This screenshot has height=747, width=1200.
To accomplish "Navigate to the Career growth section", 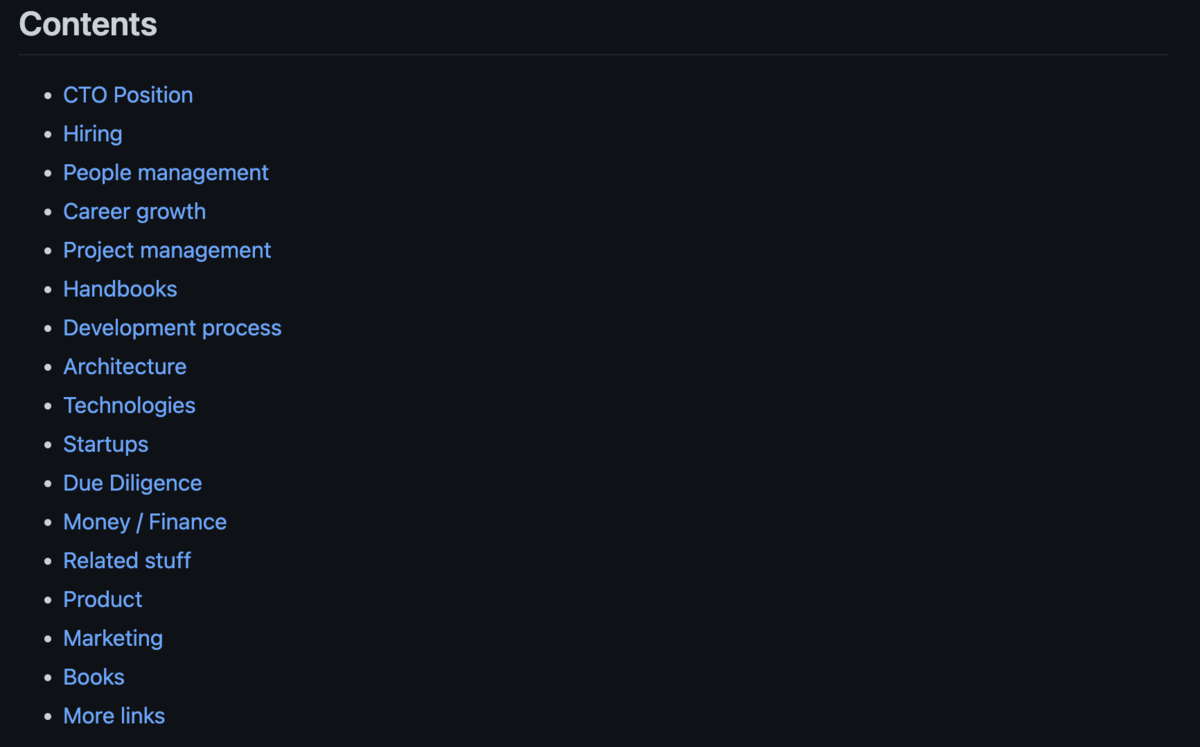I will 134,211.
